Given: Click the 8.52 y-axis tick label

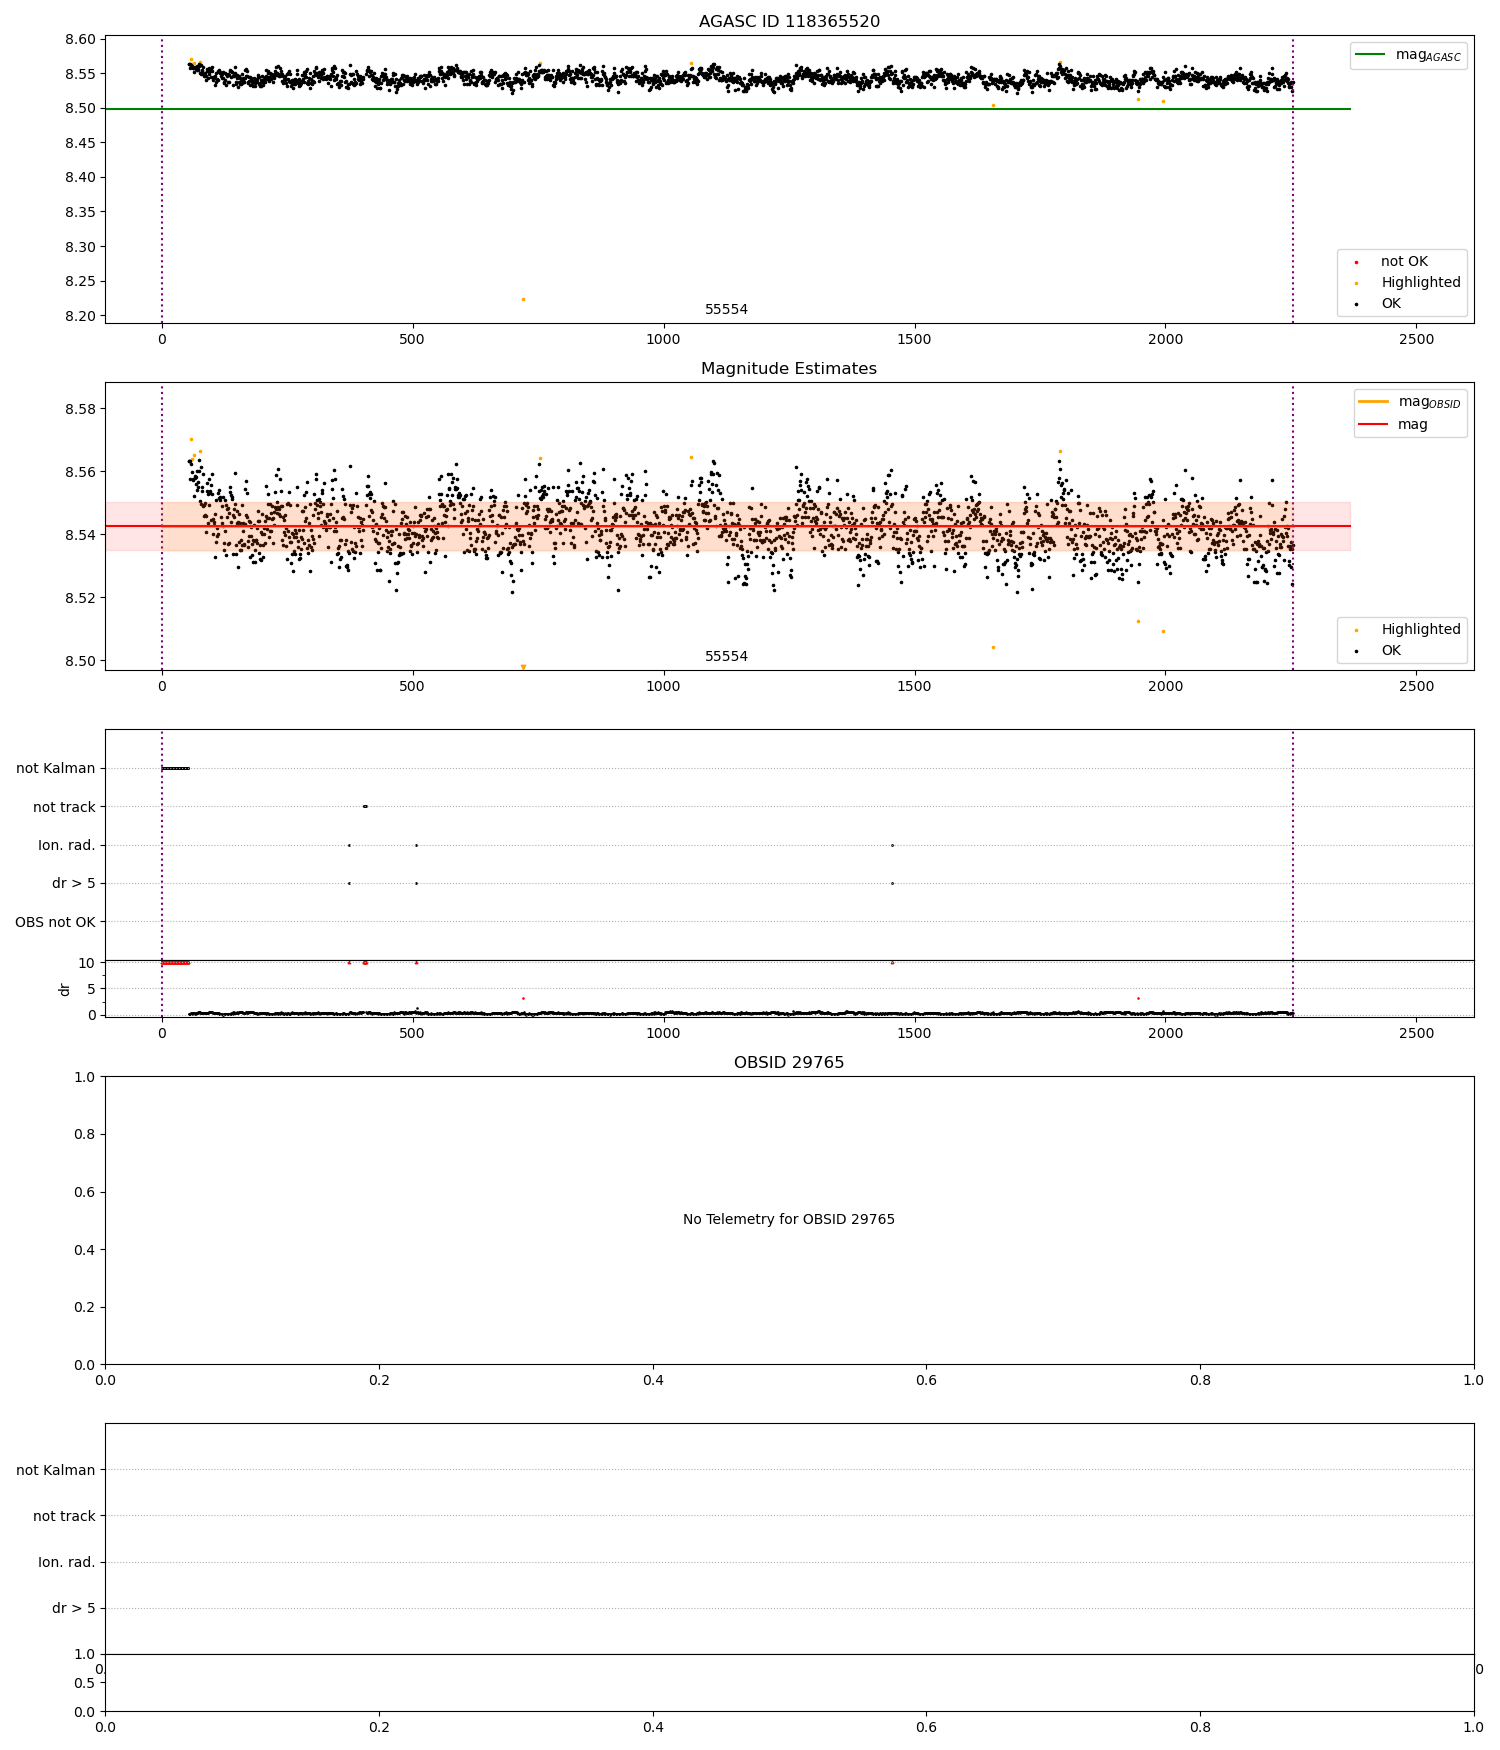Looking at the screenshot, I should click(x=81, y=599).
